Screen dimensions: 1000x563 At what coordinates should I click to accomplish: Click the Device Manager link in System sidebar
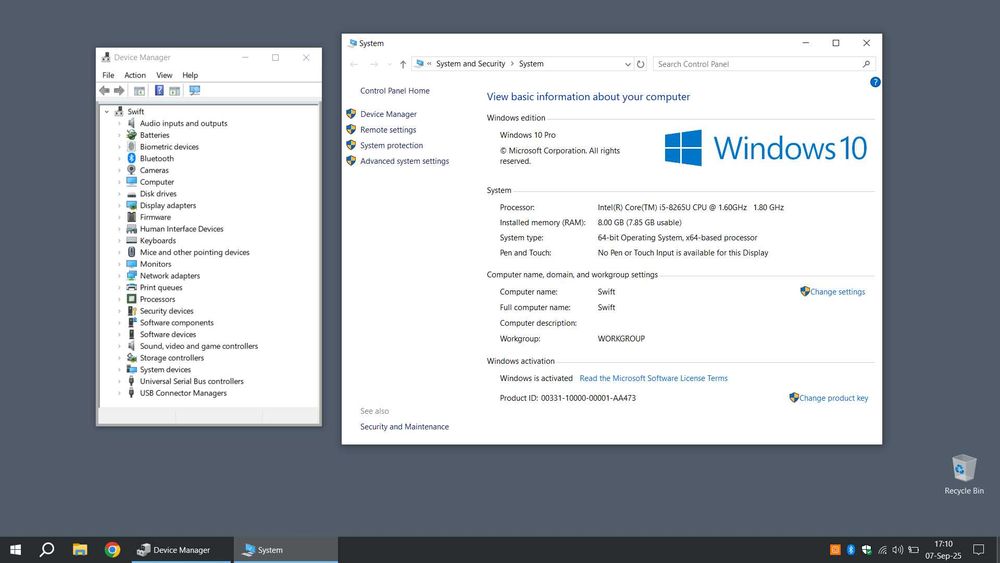click(388, 114)
